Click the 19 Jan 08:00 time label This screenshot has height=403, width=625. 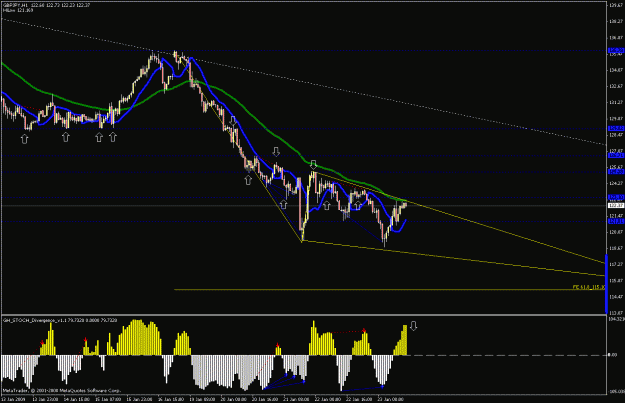point(202,399)
